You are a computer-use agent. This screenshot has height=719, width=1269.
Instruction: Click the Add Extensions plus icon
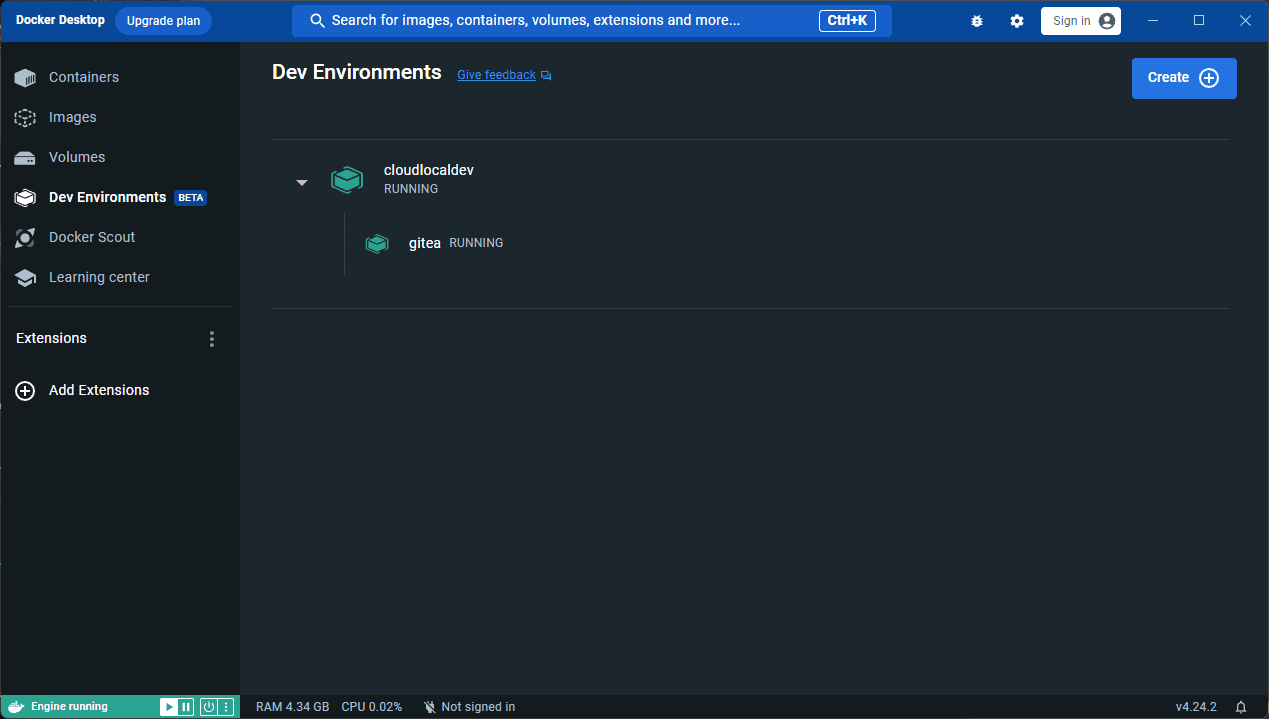tap(25, 391)
